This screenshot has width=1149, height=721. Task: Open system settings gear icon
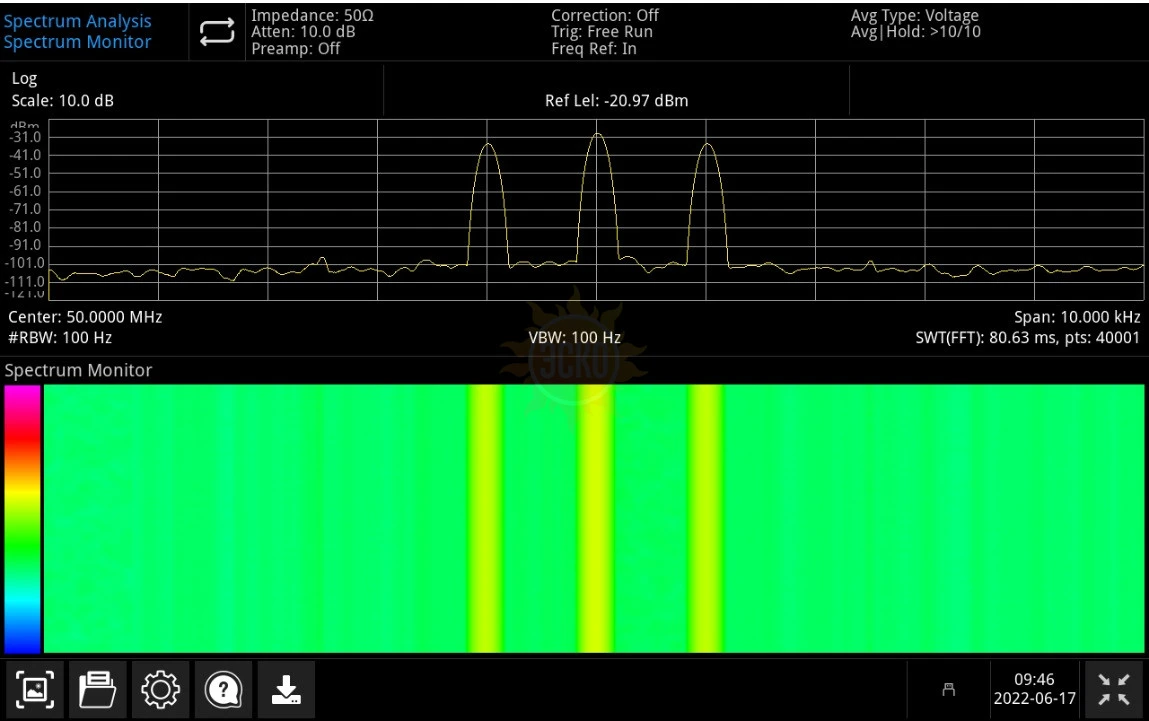click(x=160, y=689)
